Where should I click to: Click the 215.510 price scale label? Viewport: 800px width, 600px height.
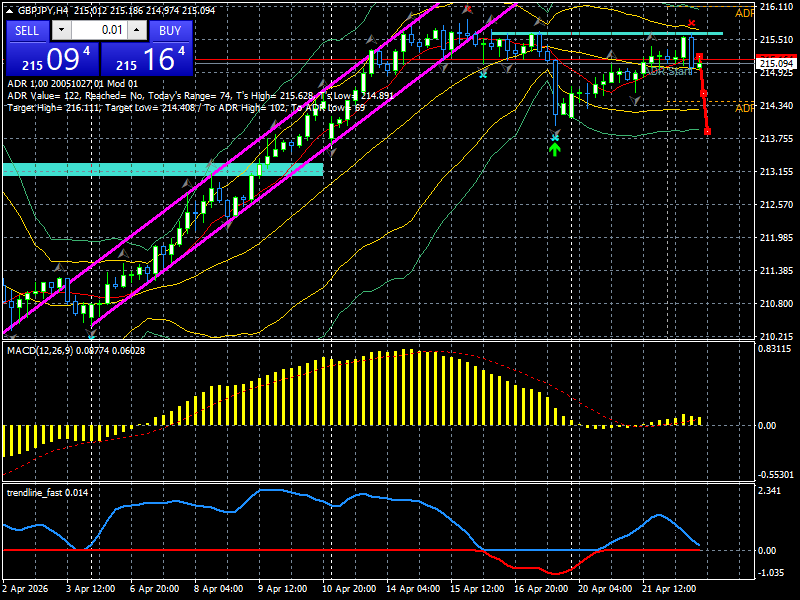(777, 39)
